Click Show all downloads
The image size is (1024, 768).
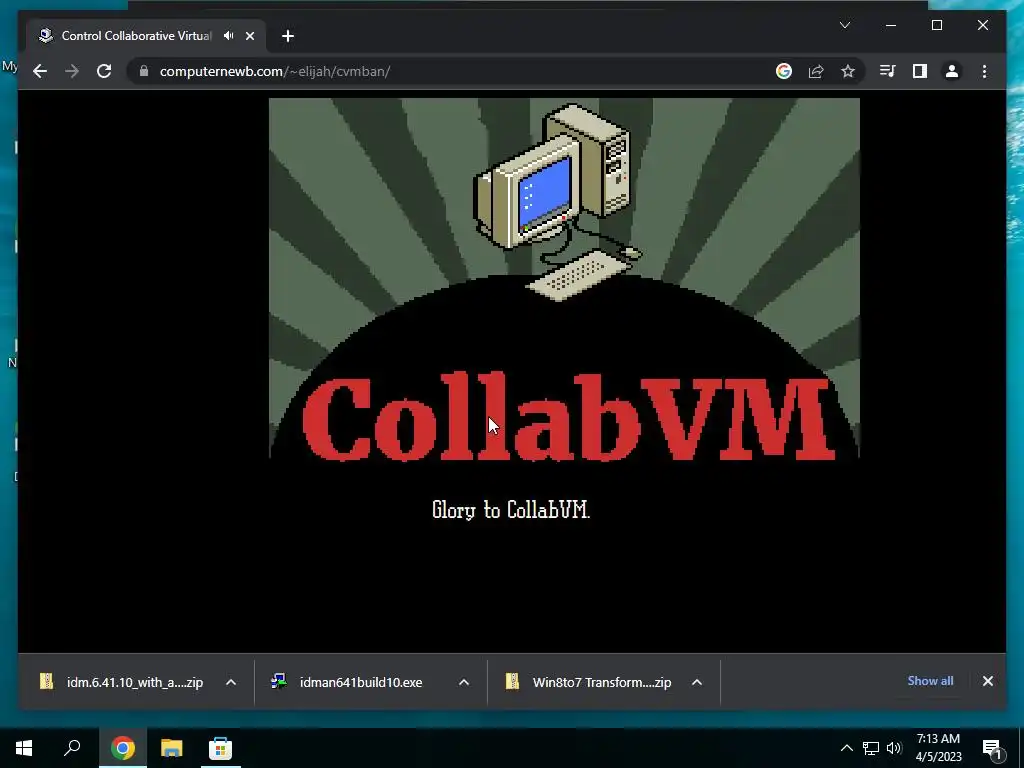pos(930,680)
